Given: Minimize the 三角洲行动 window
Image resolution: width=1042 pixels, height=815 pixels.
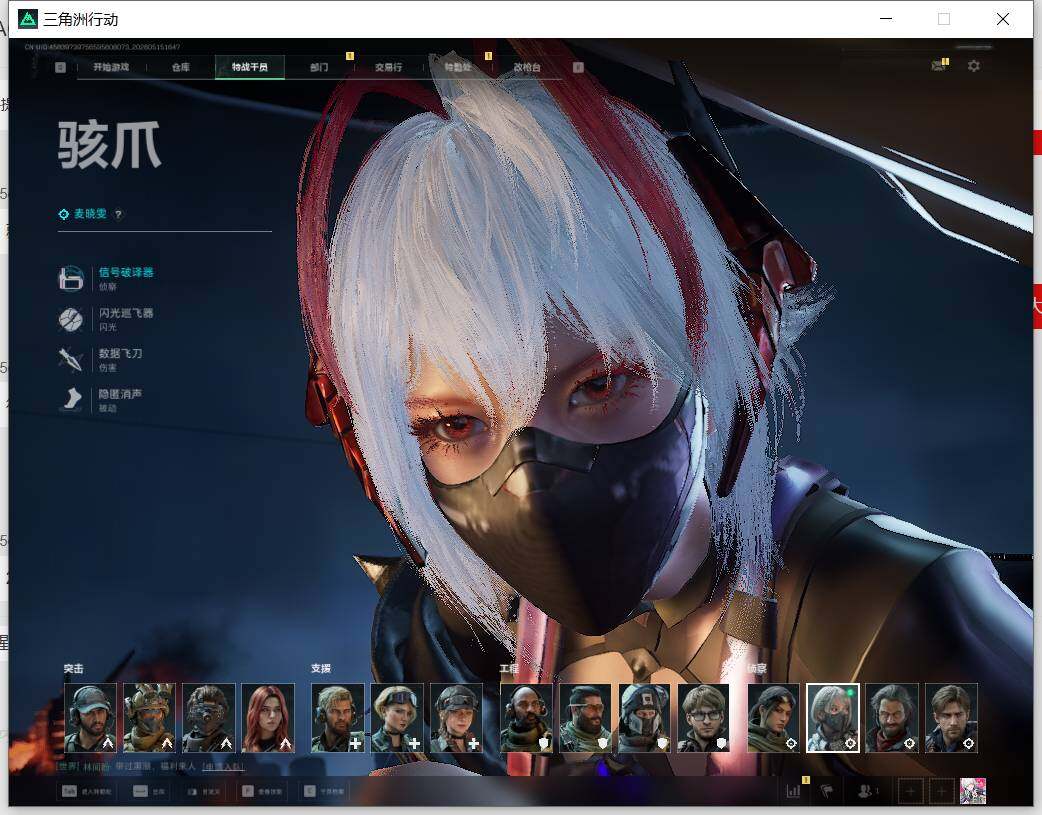Looking at the screenshot, I should pyautogui.click(x=886, y=19).
